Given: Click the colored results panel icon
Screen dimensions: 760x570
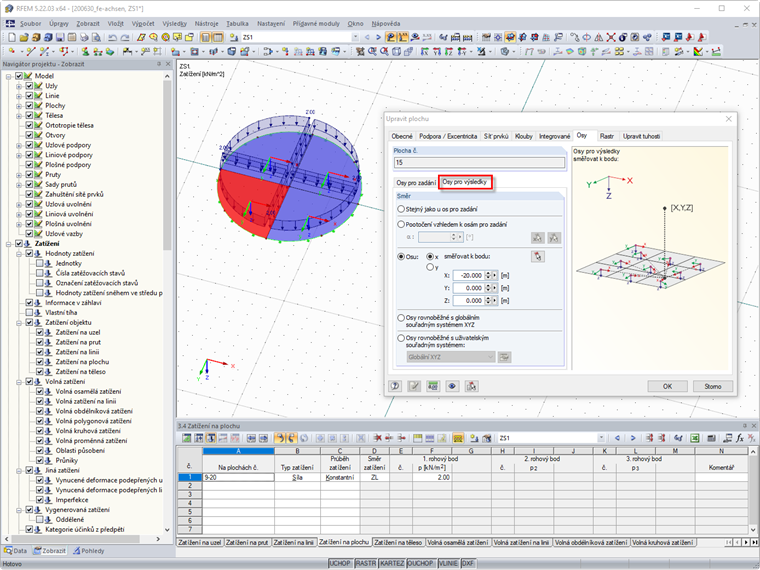Looking at the screenshot, I should (698, 51).
